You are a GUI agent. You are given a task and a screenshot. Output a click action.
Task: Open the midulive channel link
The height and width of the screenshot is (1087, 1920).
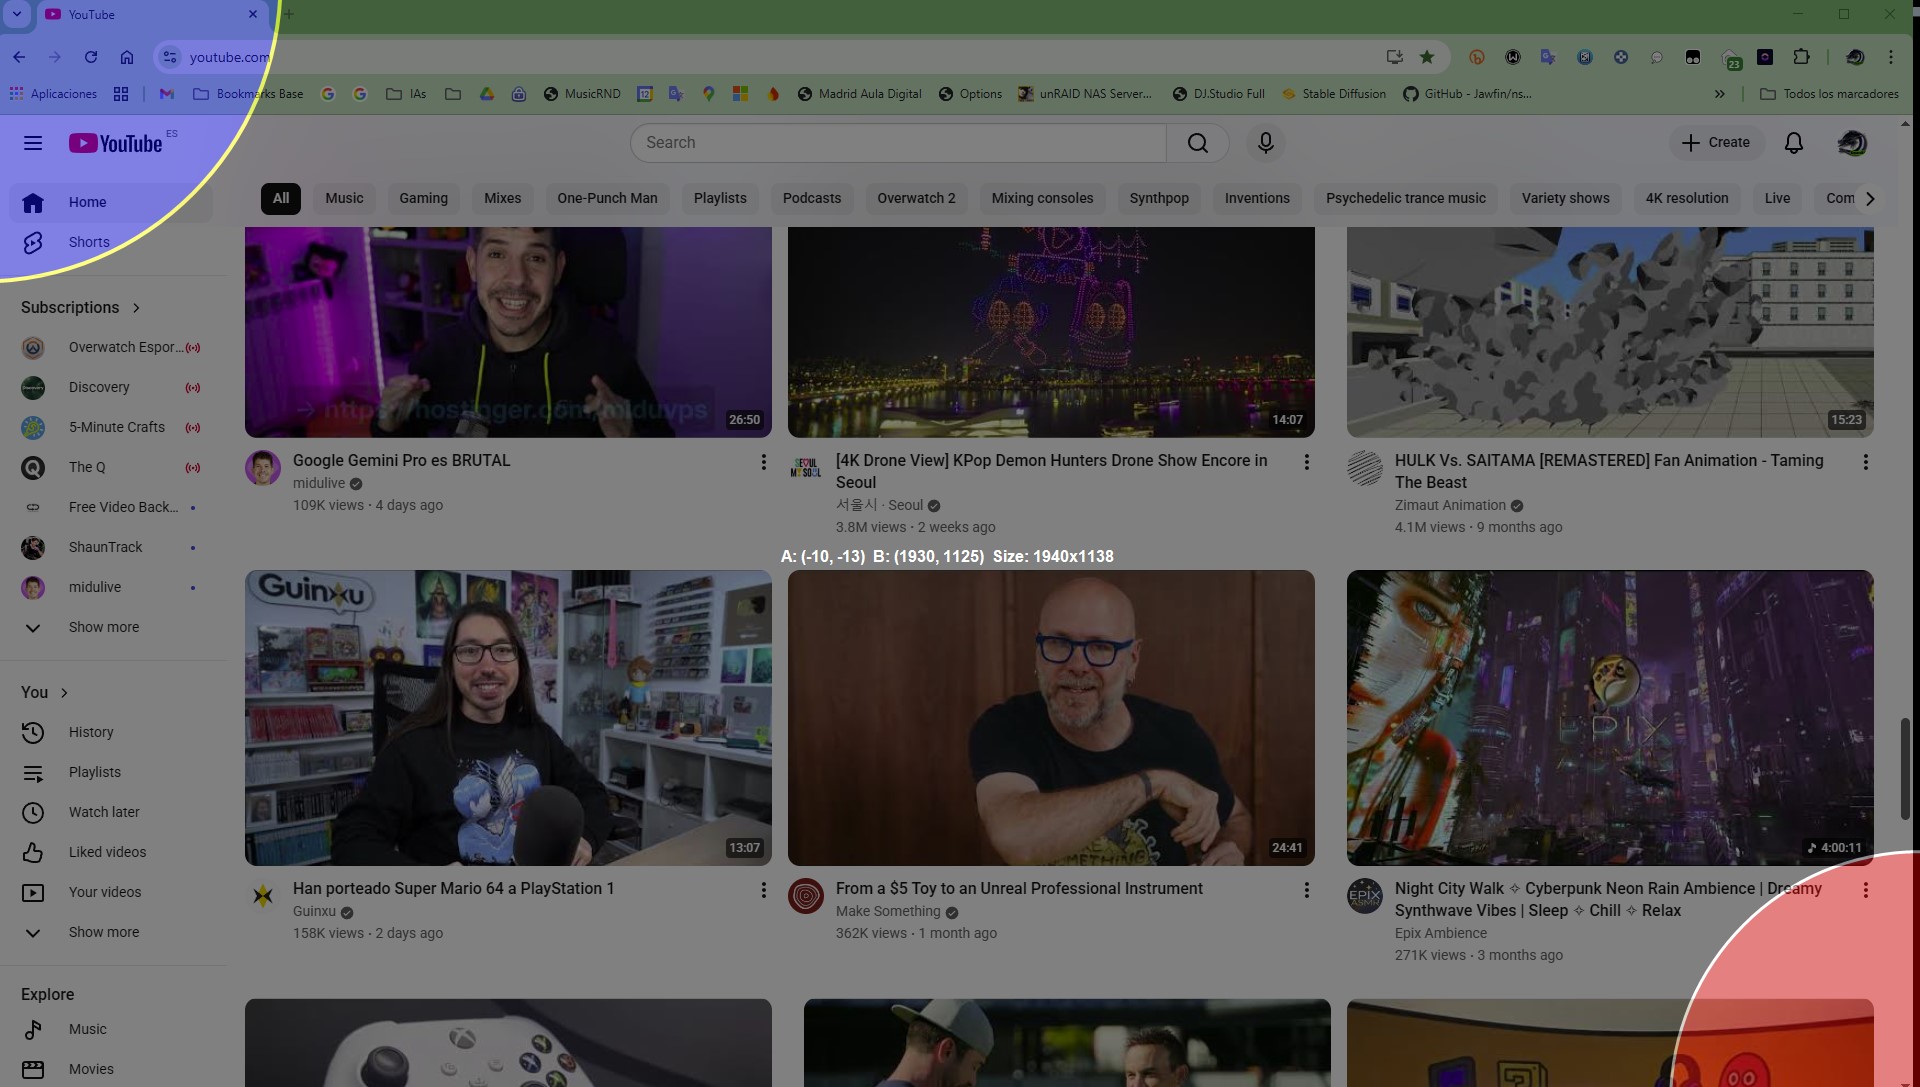[319, 483]
